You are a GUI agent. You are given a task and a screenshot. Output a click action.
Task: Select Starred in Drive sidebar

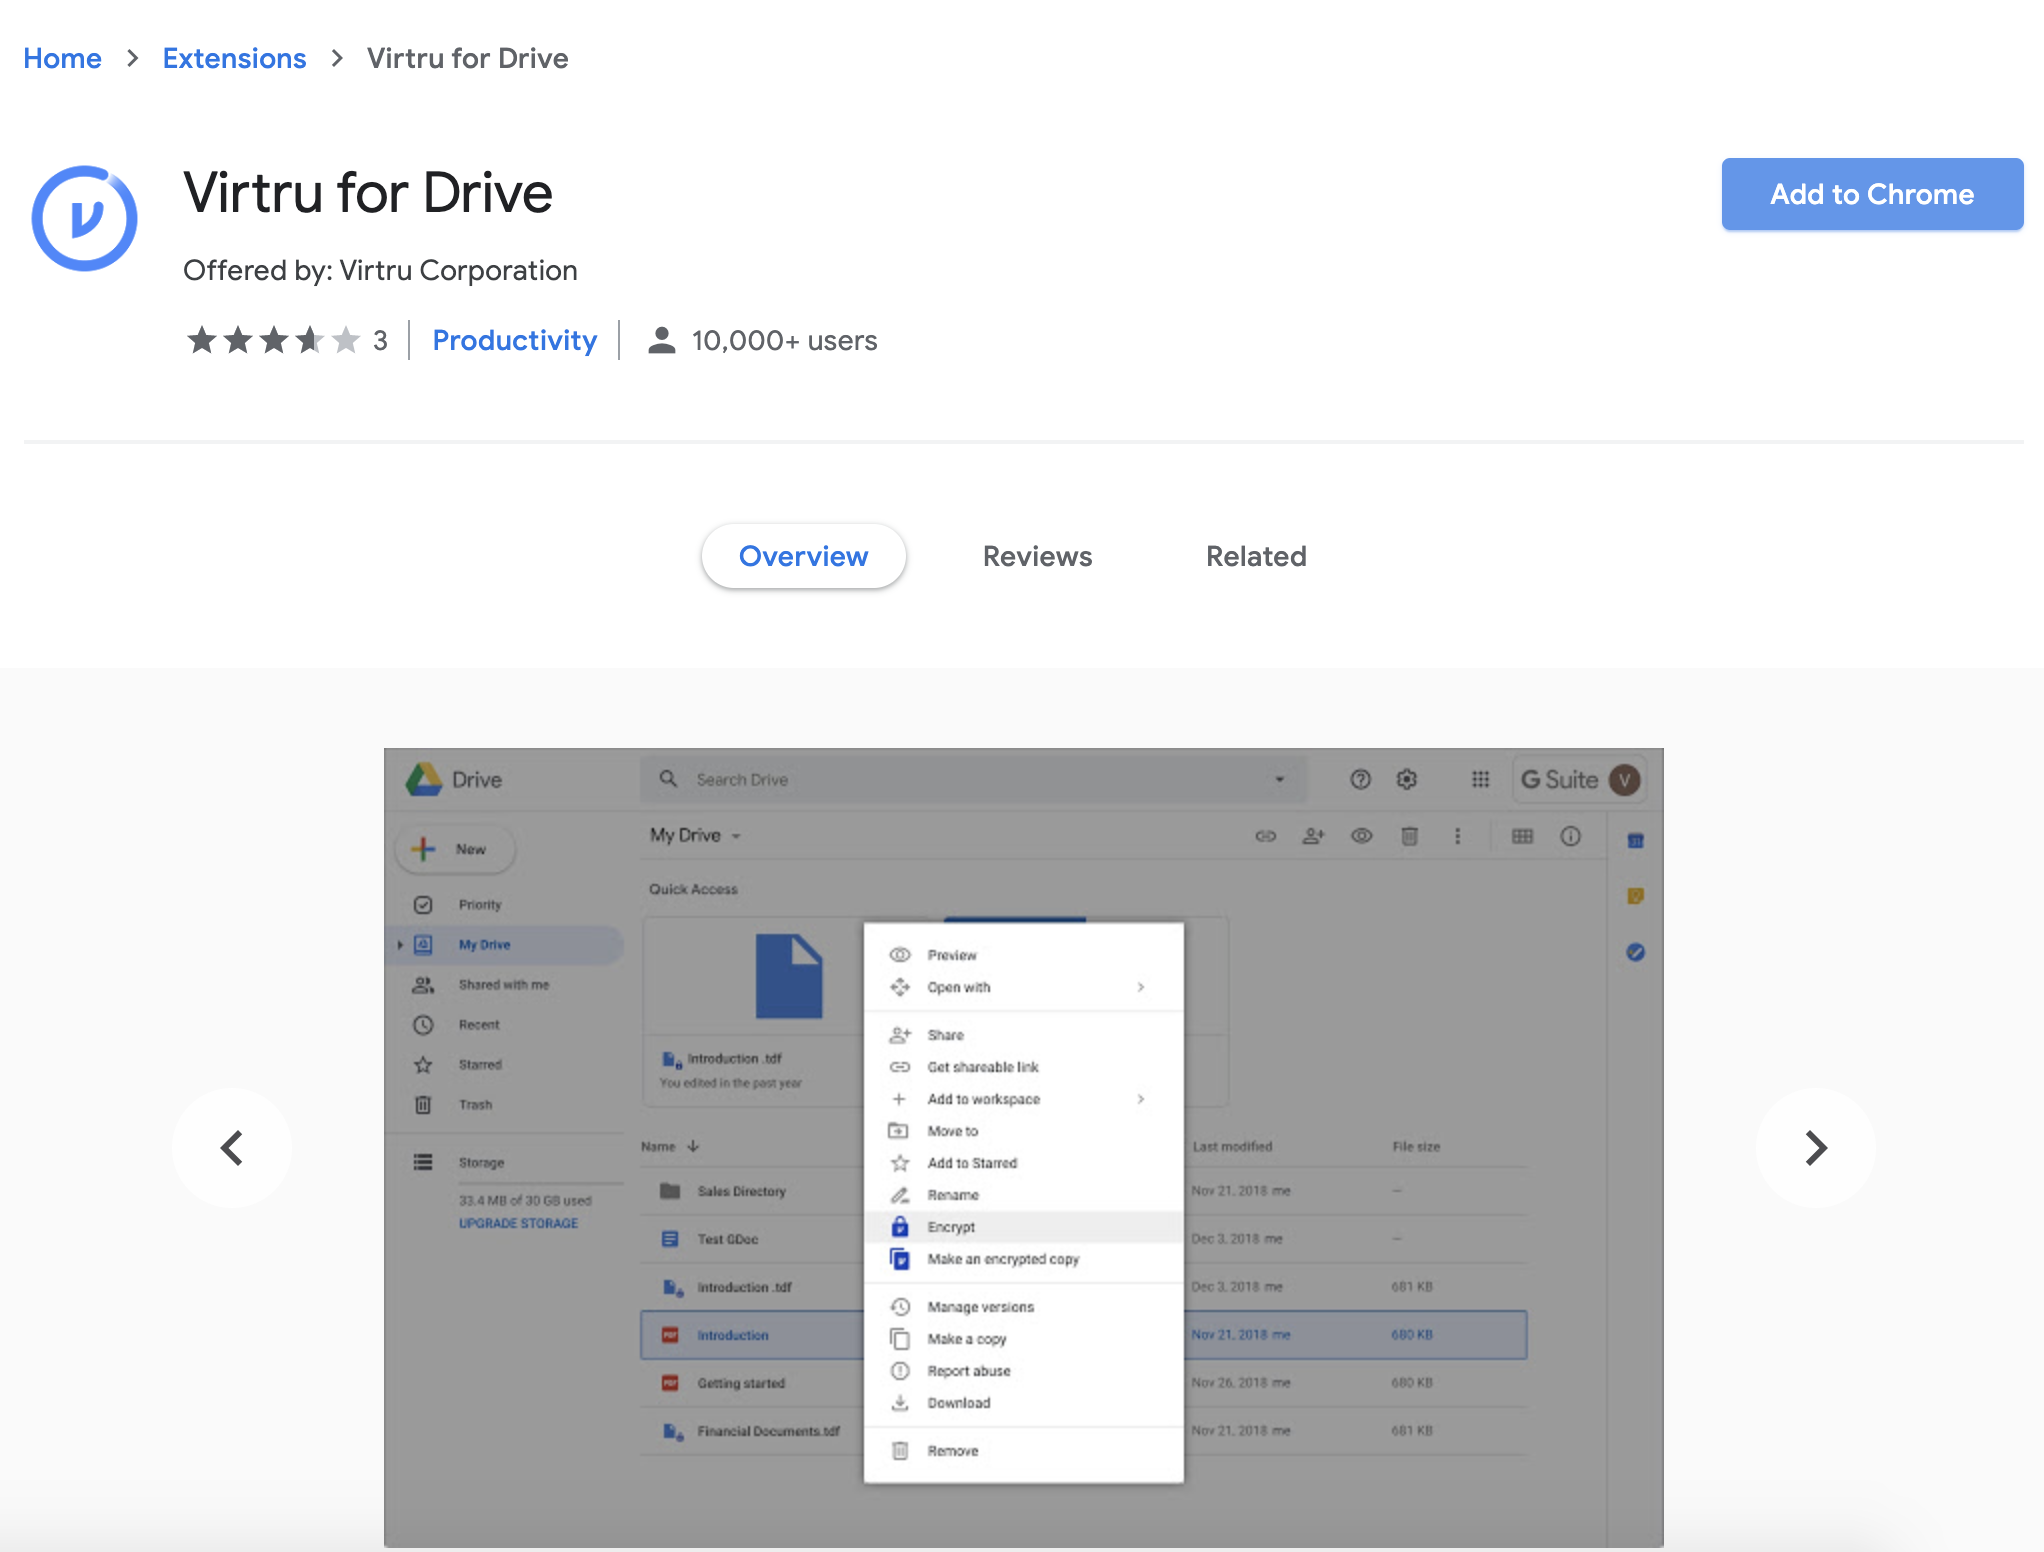pos(504,1065)
